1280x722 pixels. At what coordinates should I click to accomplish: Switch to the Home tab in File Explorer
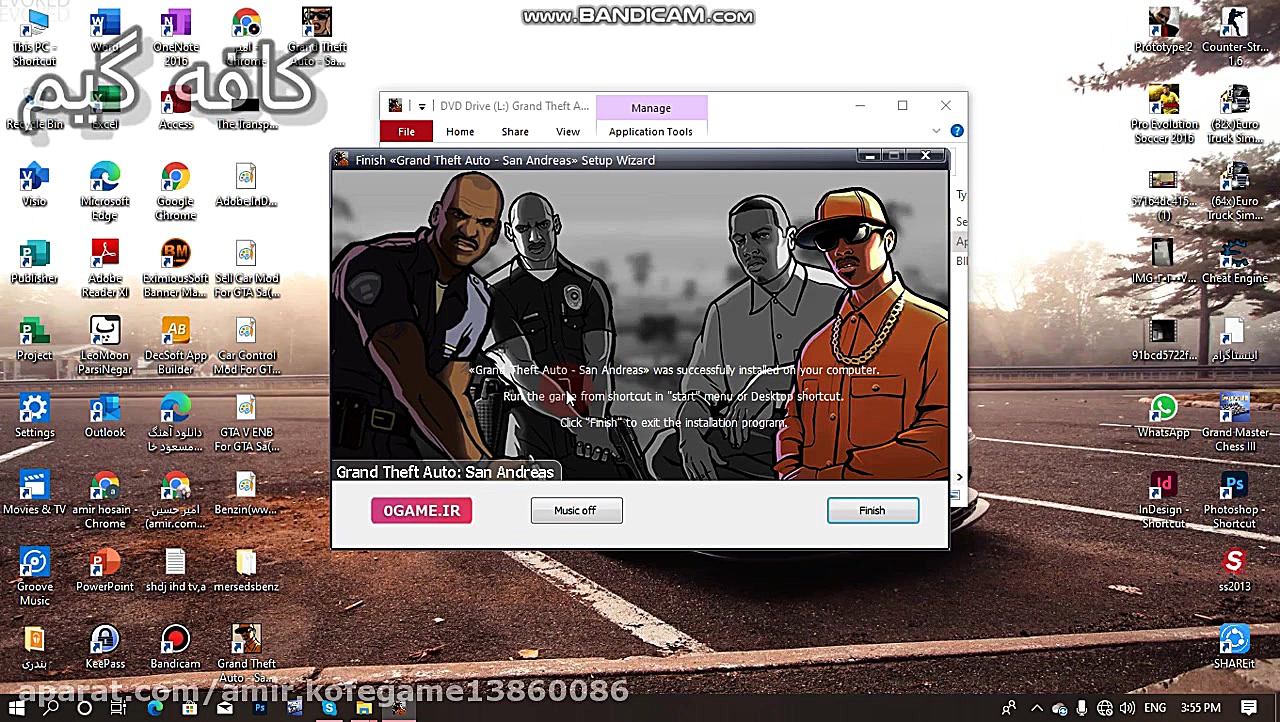460,132
